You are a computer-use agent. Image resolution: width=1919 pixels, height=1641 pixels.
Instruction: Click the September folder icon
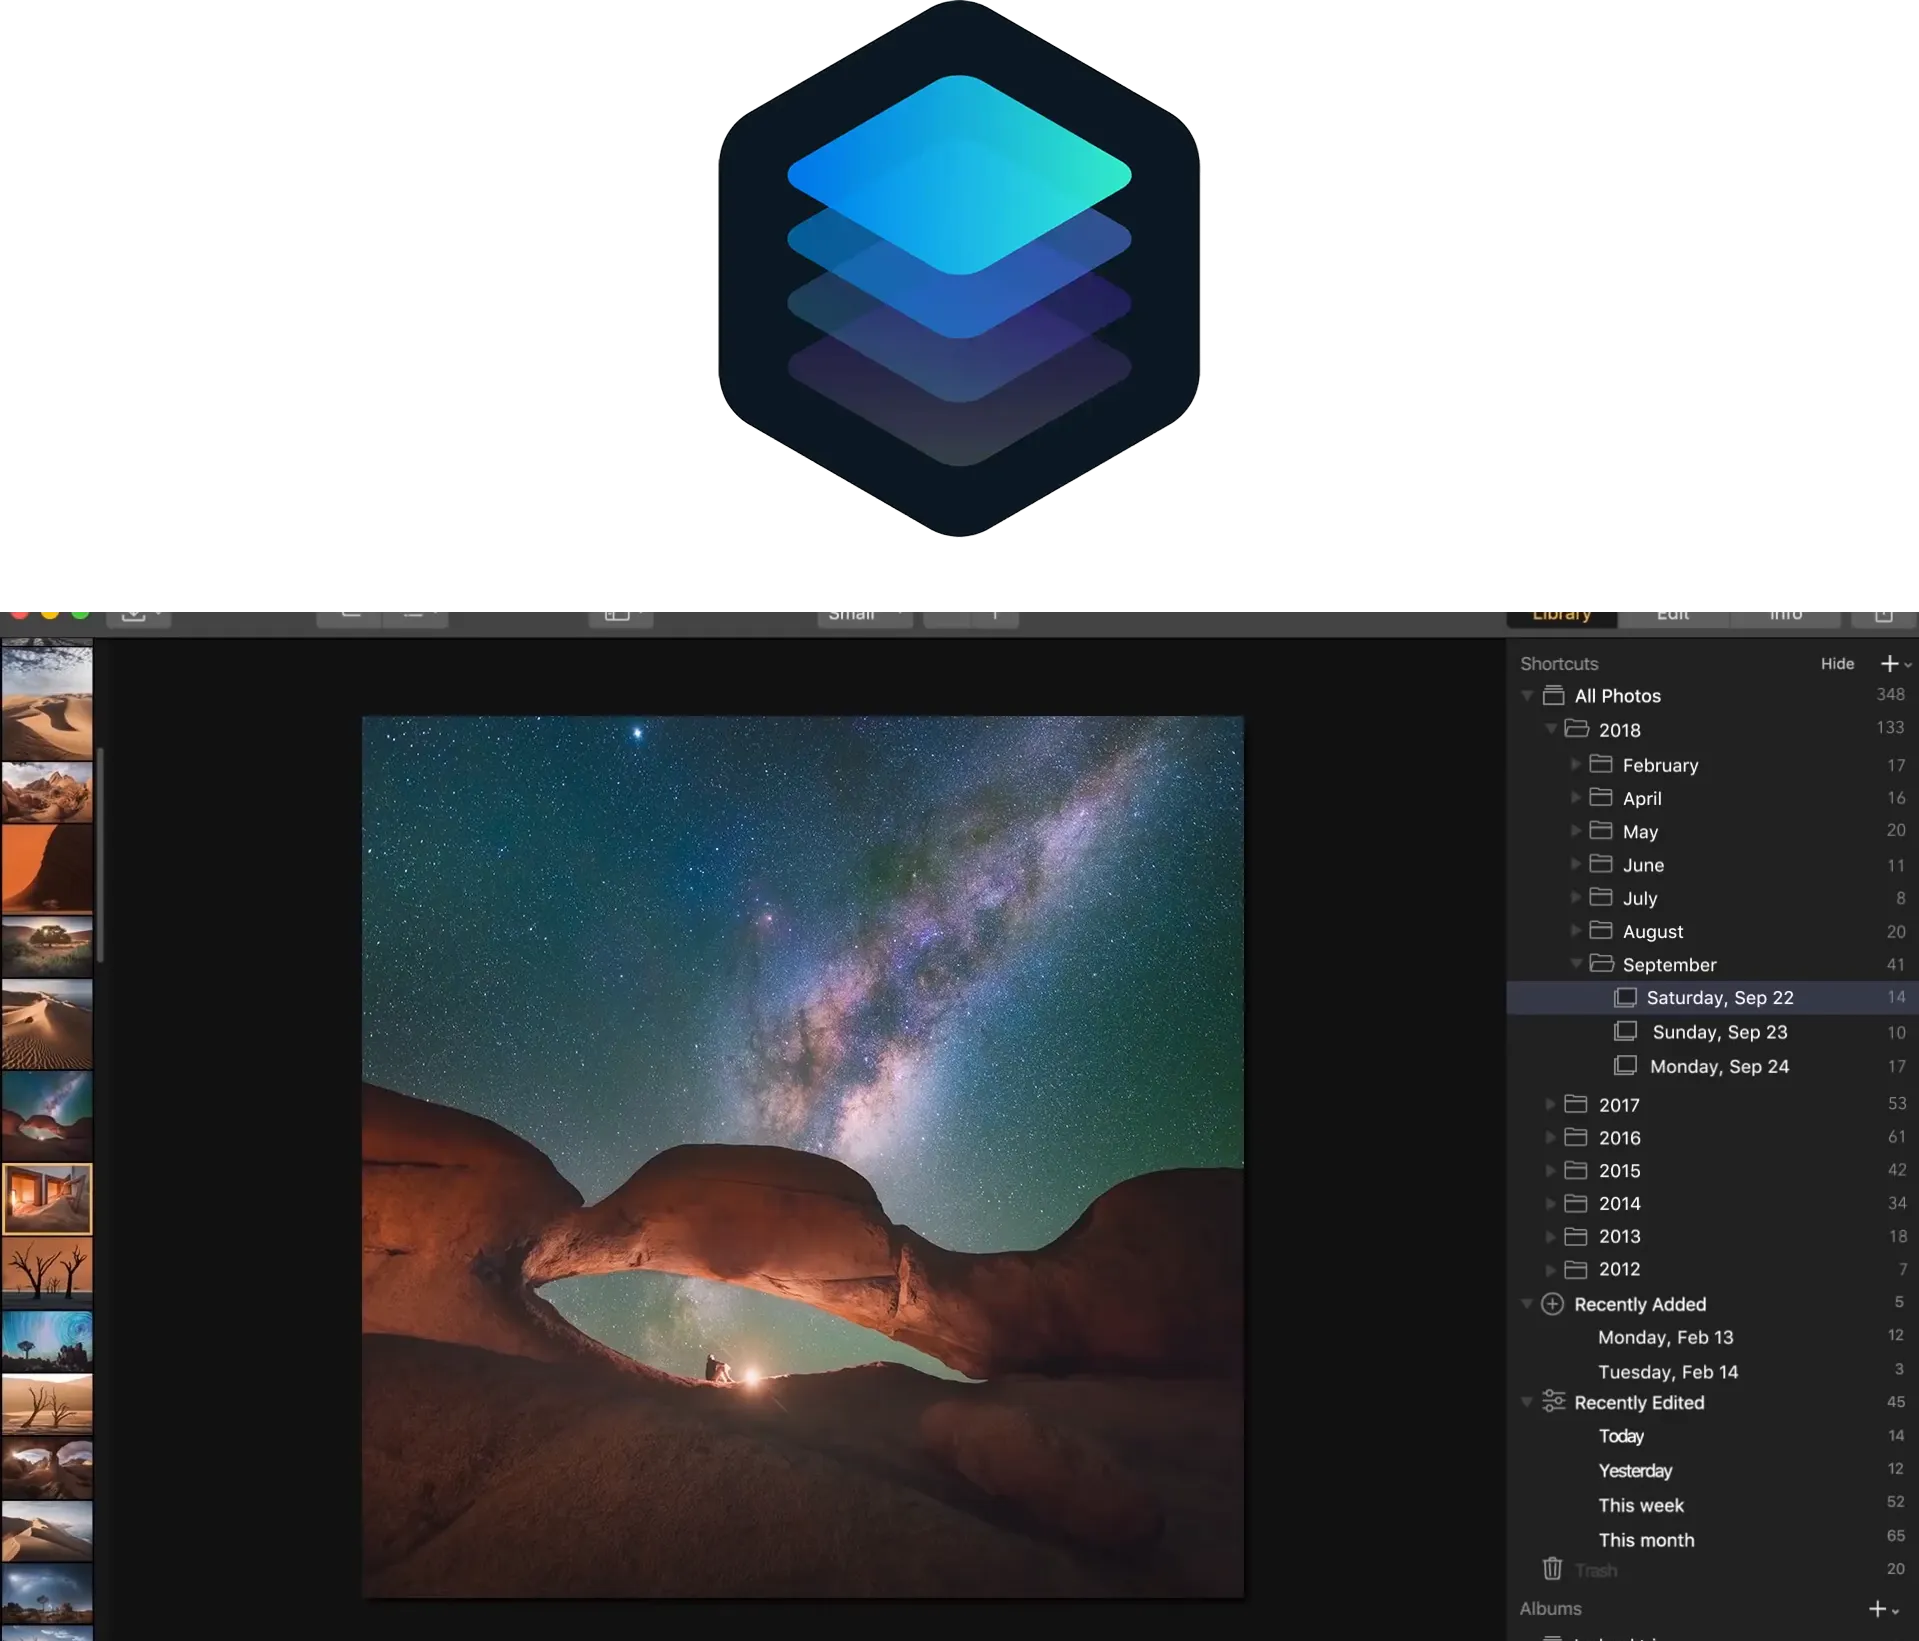click(x=1601, y=963)
